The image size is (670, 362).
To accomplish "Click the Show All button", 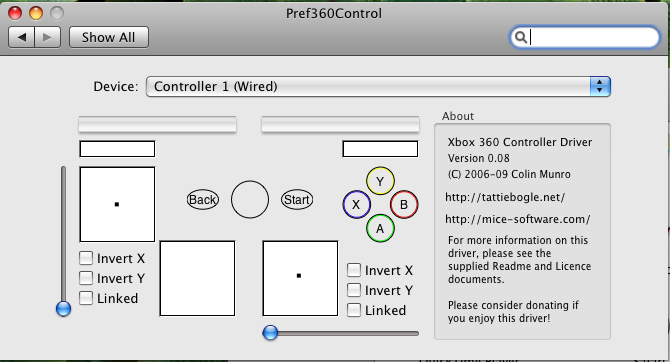I will [109, 37].
